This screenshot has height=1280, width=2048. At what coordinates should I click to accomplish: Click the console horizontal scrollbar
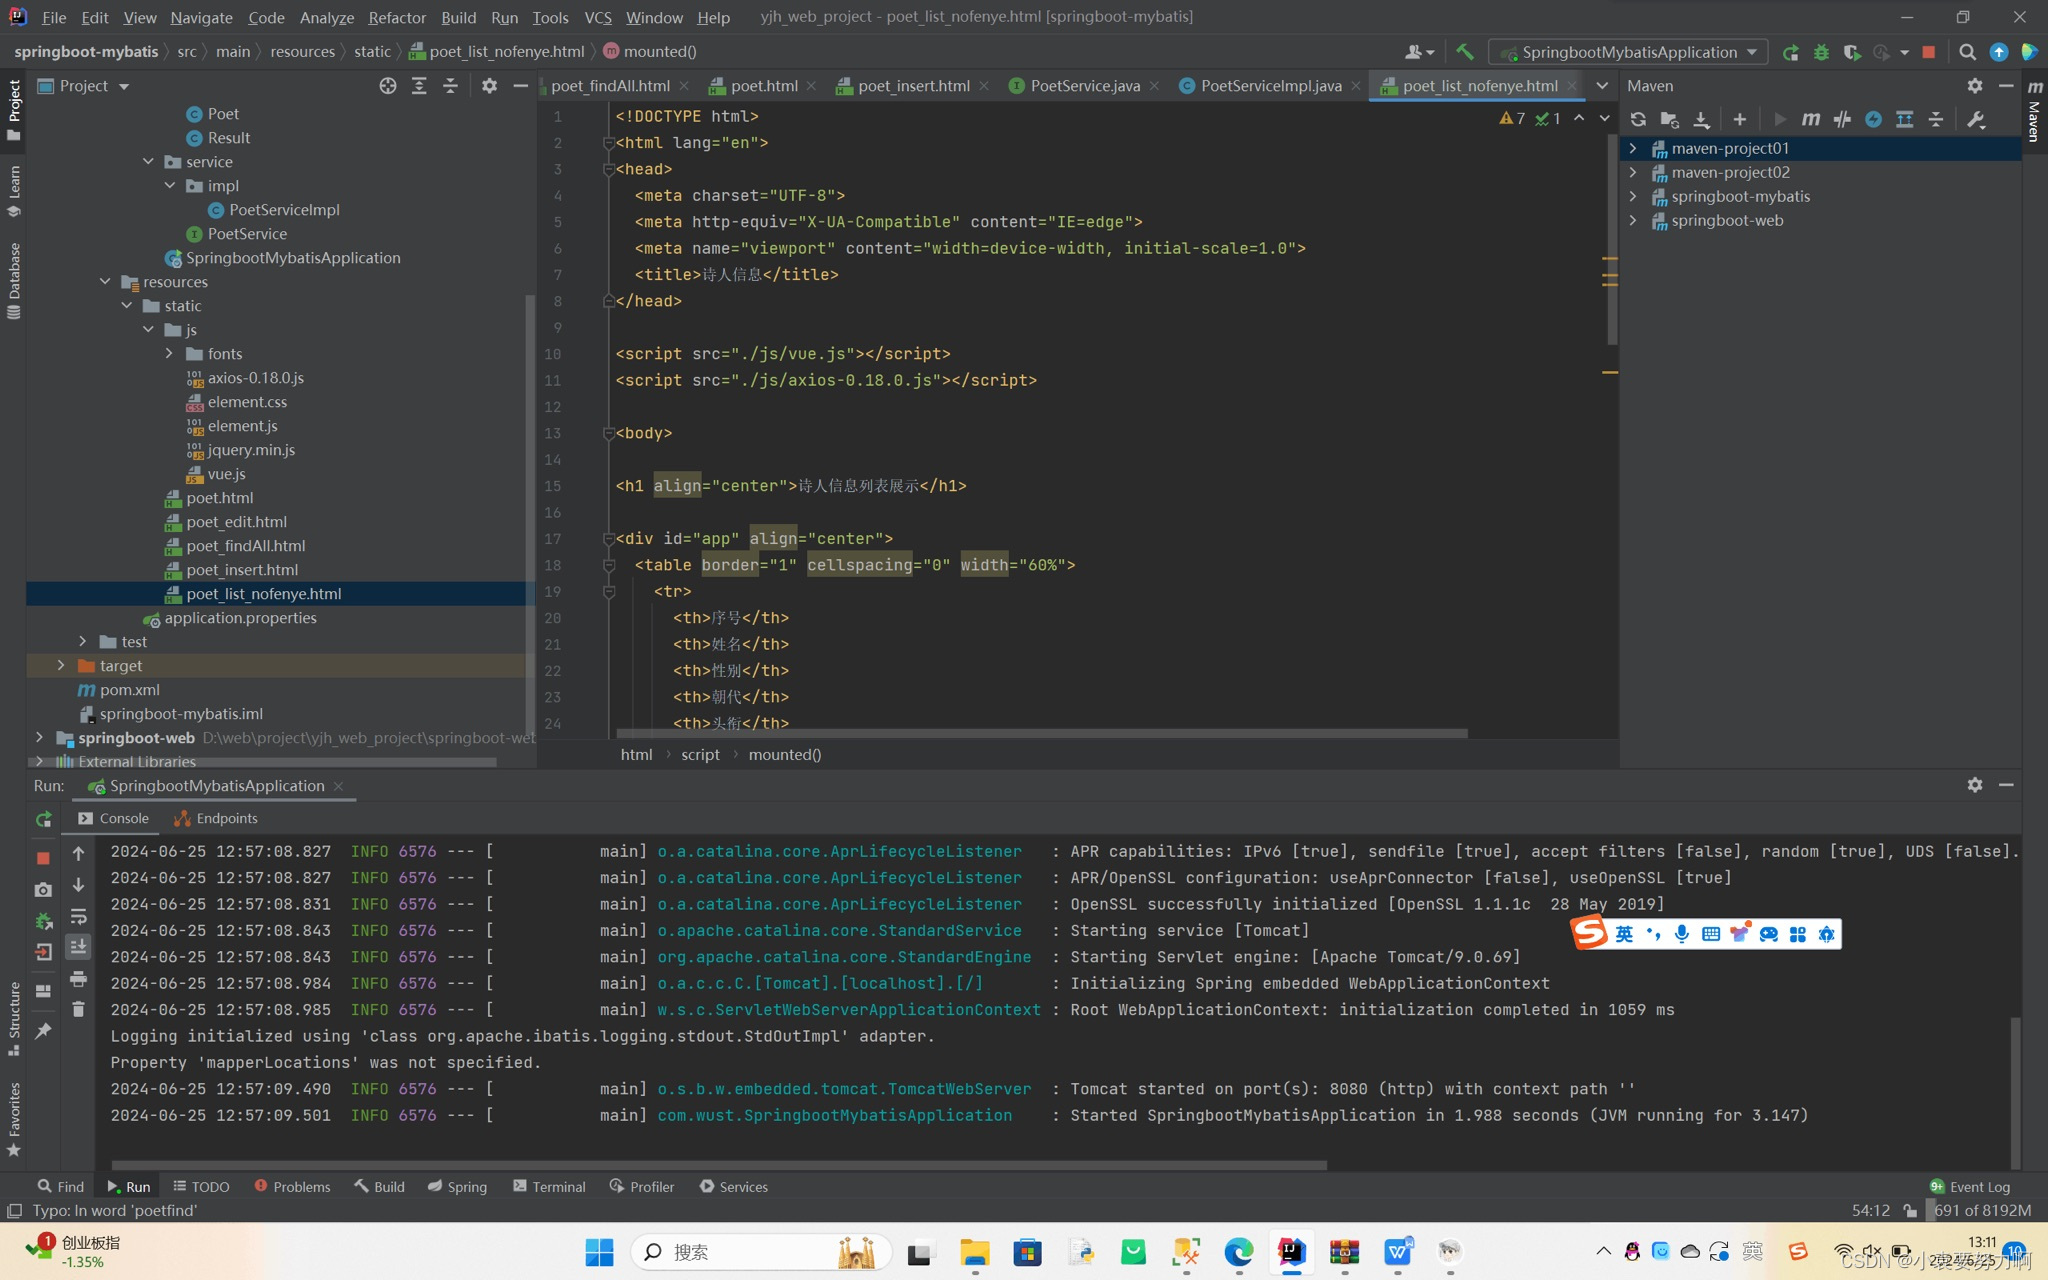click(718, 1165)
